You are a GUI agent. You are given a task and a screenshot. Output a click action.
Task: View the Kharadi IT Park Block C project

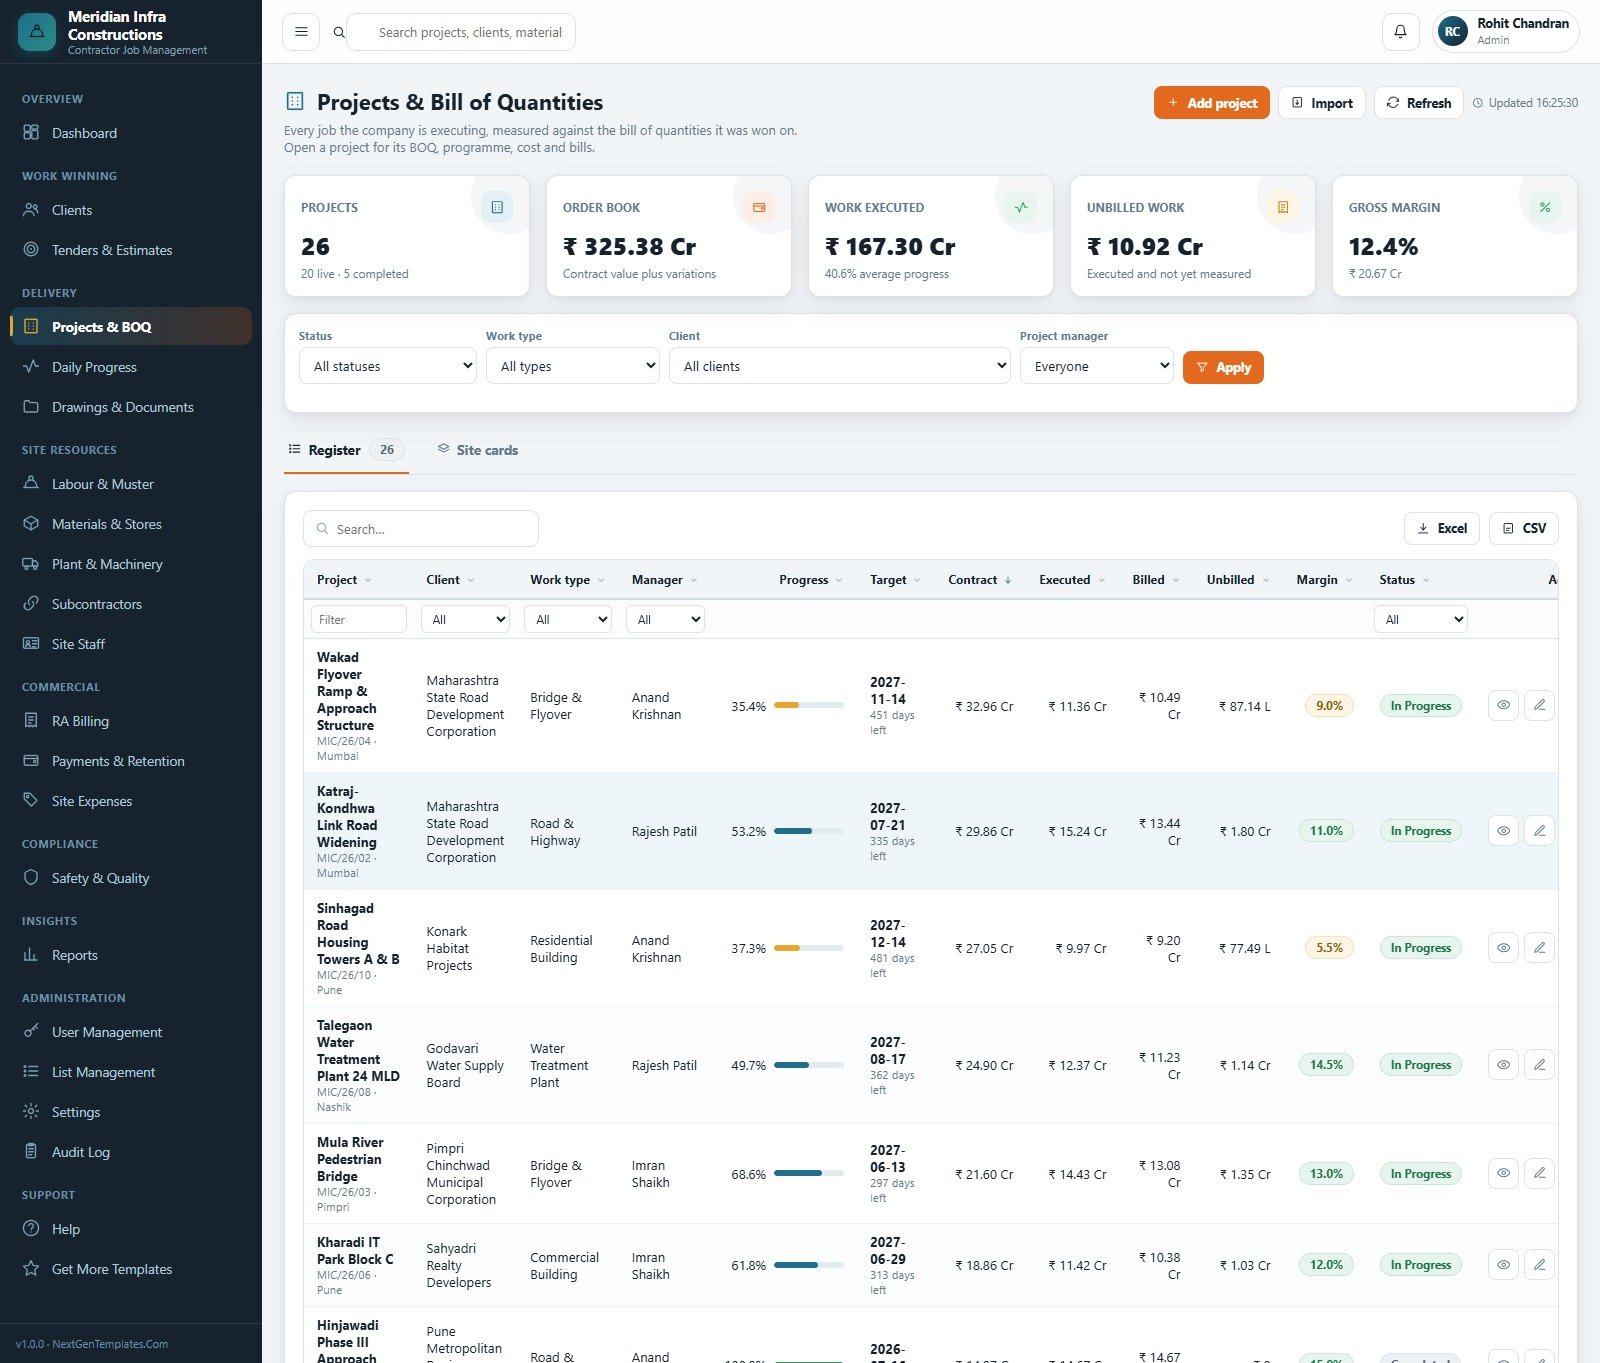pyautogui.click(x=1503, y=1264)
